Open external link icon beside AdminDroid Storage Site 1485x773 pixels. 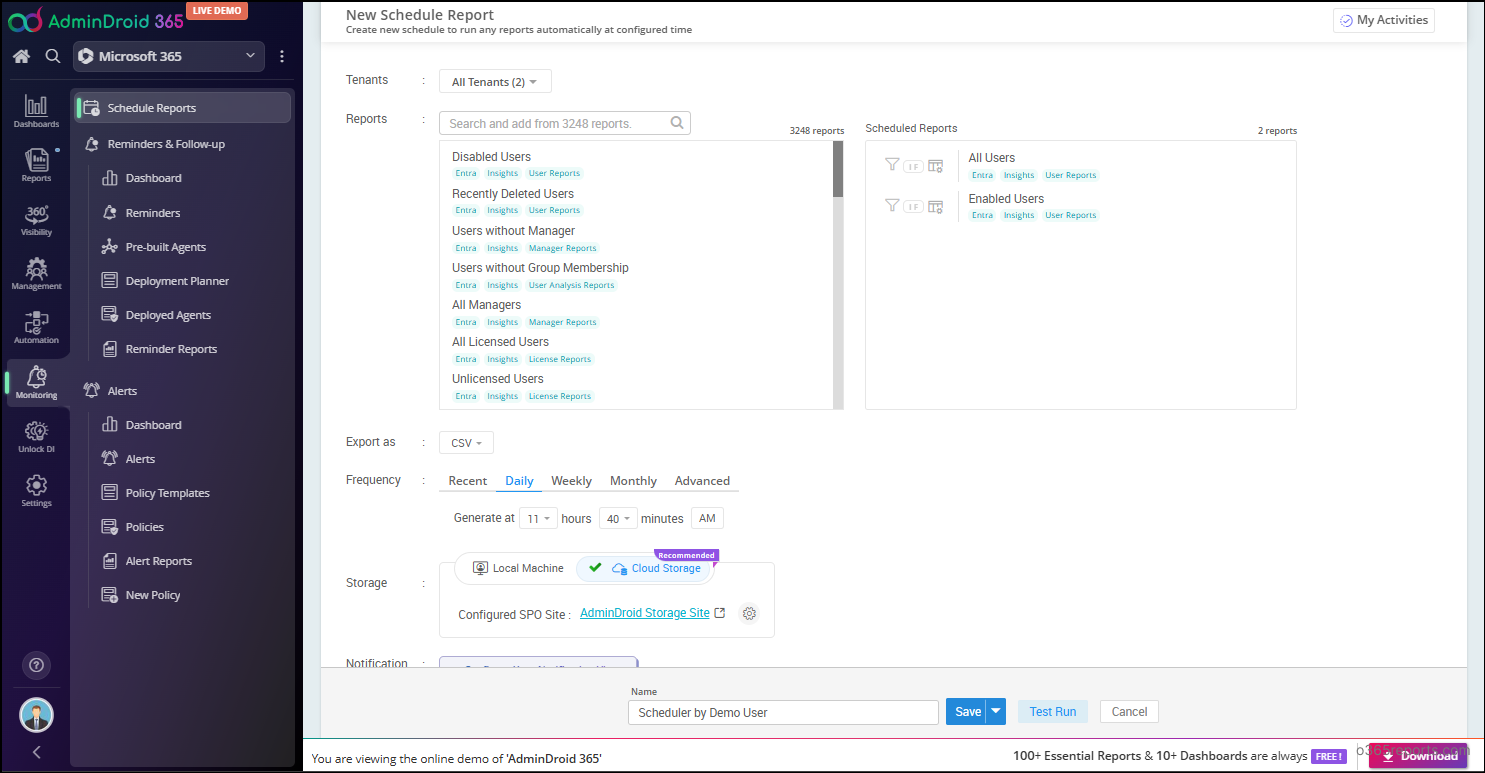pyautogui.click(x=719, y=613)
